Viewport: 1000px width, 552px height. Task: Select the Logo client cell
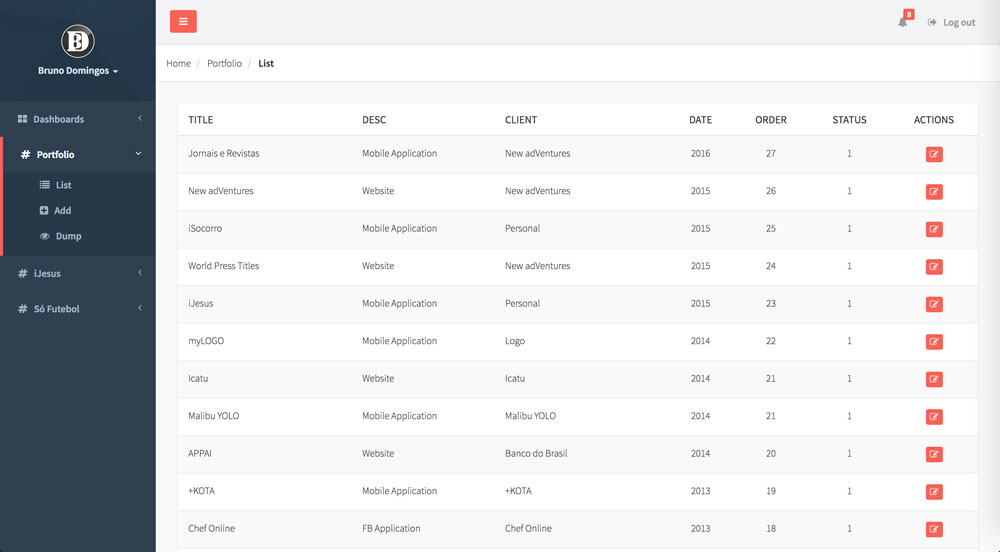coord(515,341)
